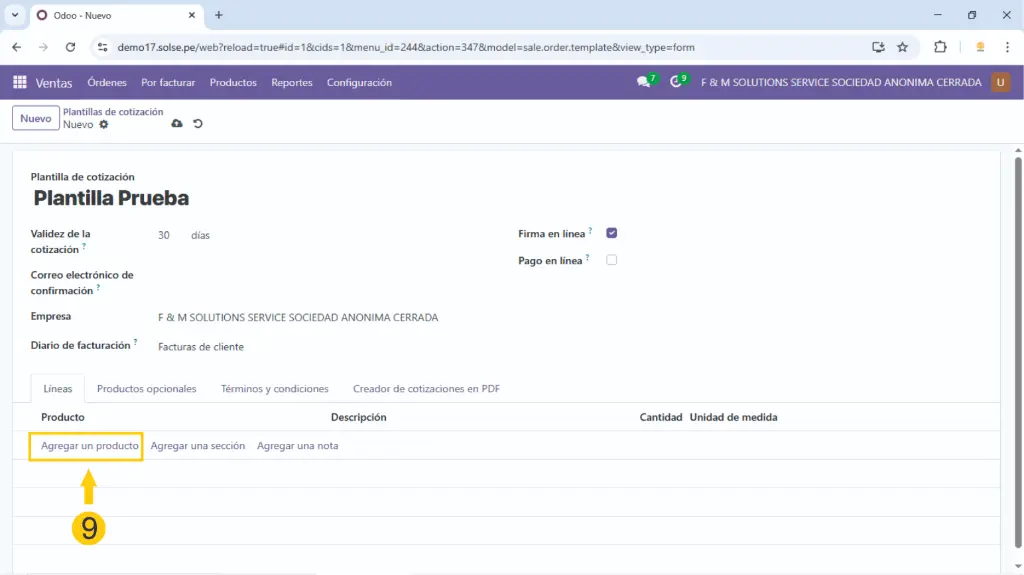Switch to the Productos opcionales tab
This screenshot has width=1024, height=575.
146,389
